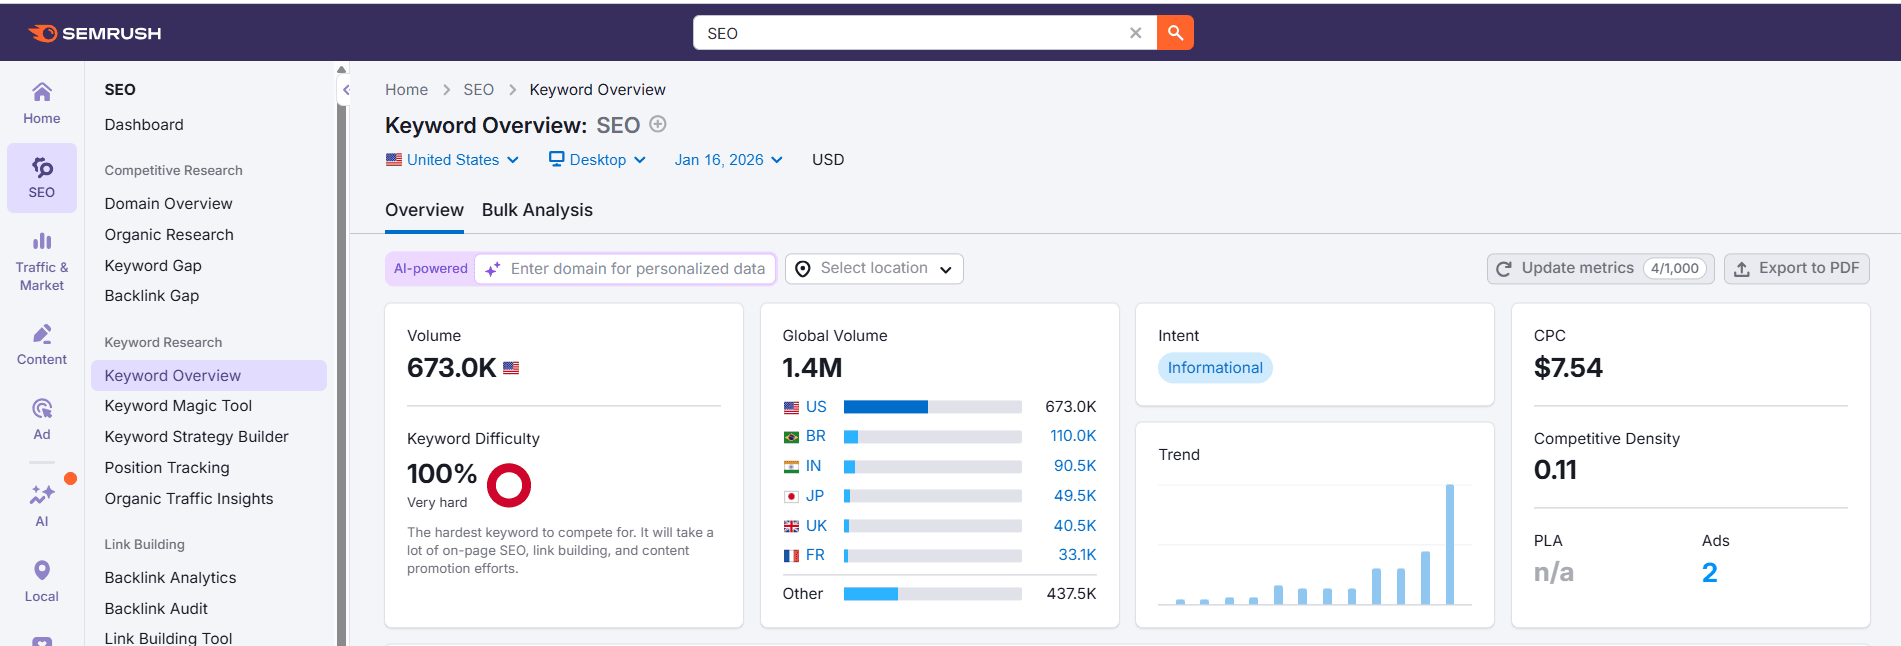Open the Jan 16, 2026 date dropdown
The width and height of the screenshot is (1901, 646).
[x=728, y=160]
